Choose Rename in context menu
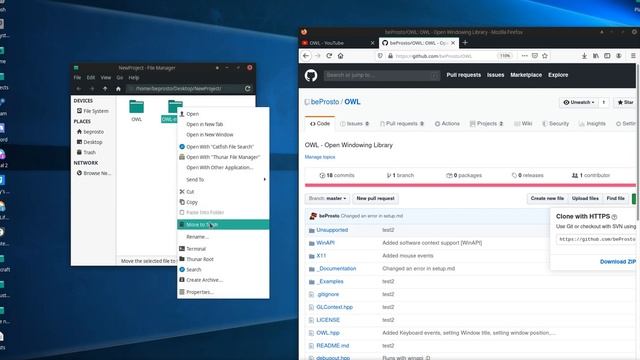The image size is (640, 360). point(223,237)
